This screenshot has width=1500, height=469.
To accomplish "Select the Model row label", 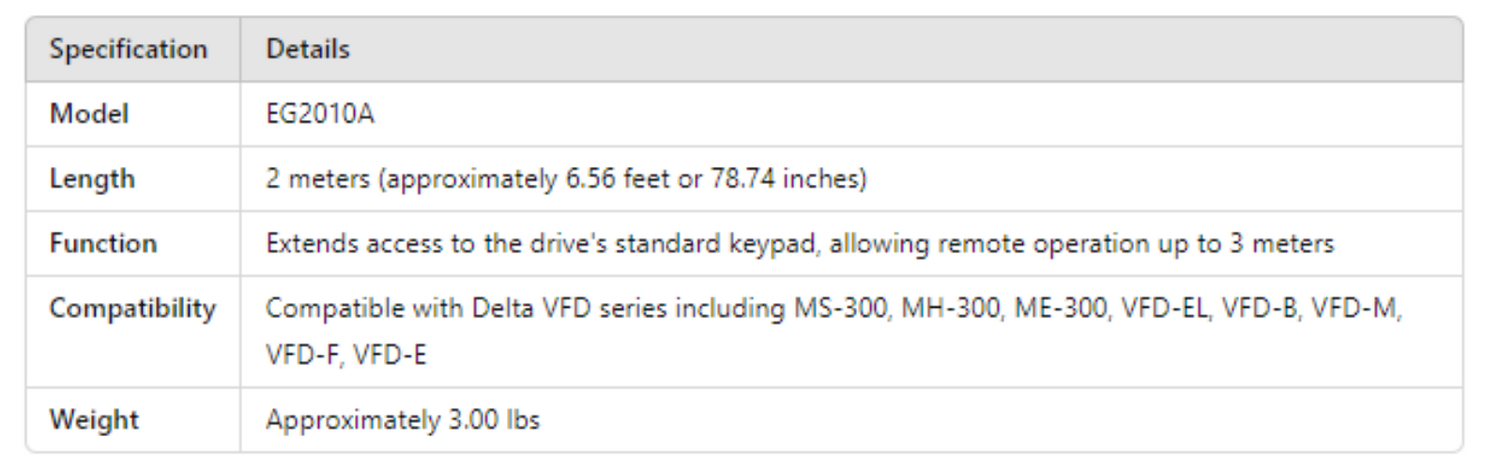I will 90,114.
